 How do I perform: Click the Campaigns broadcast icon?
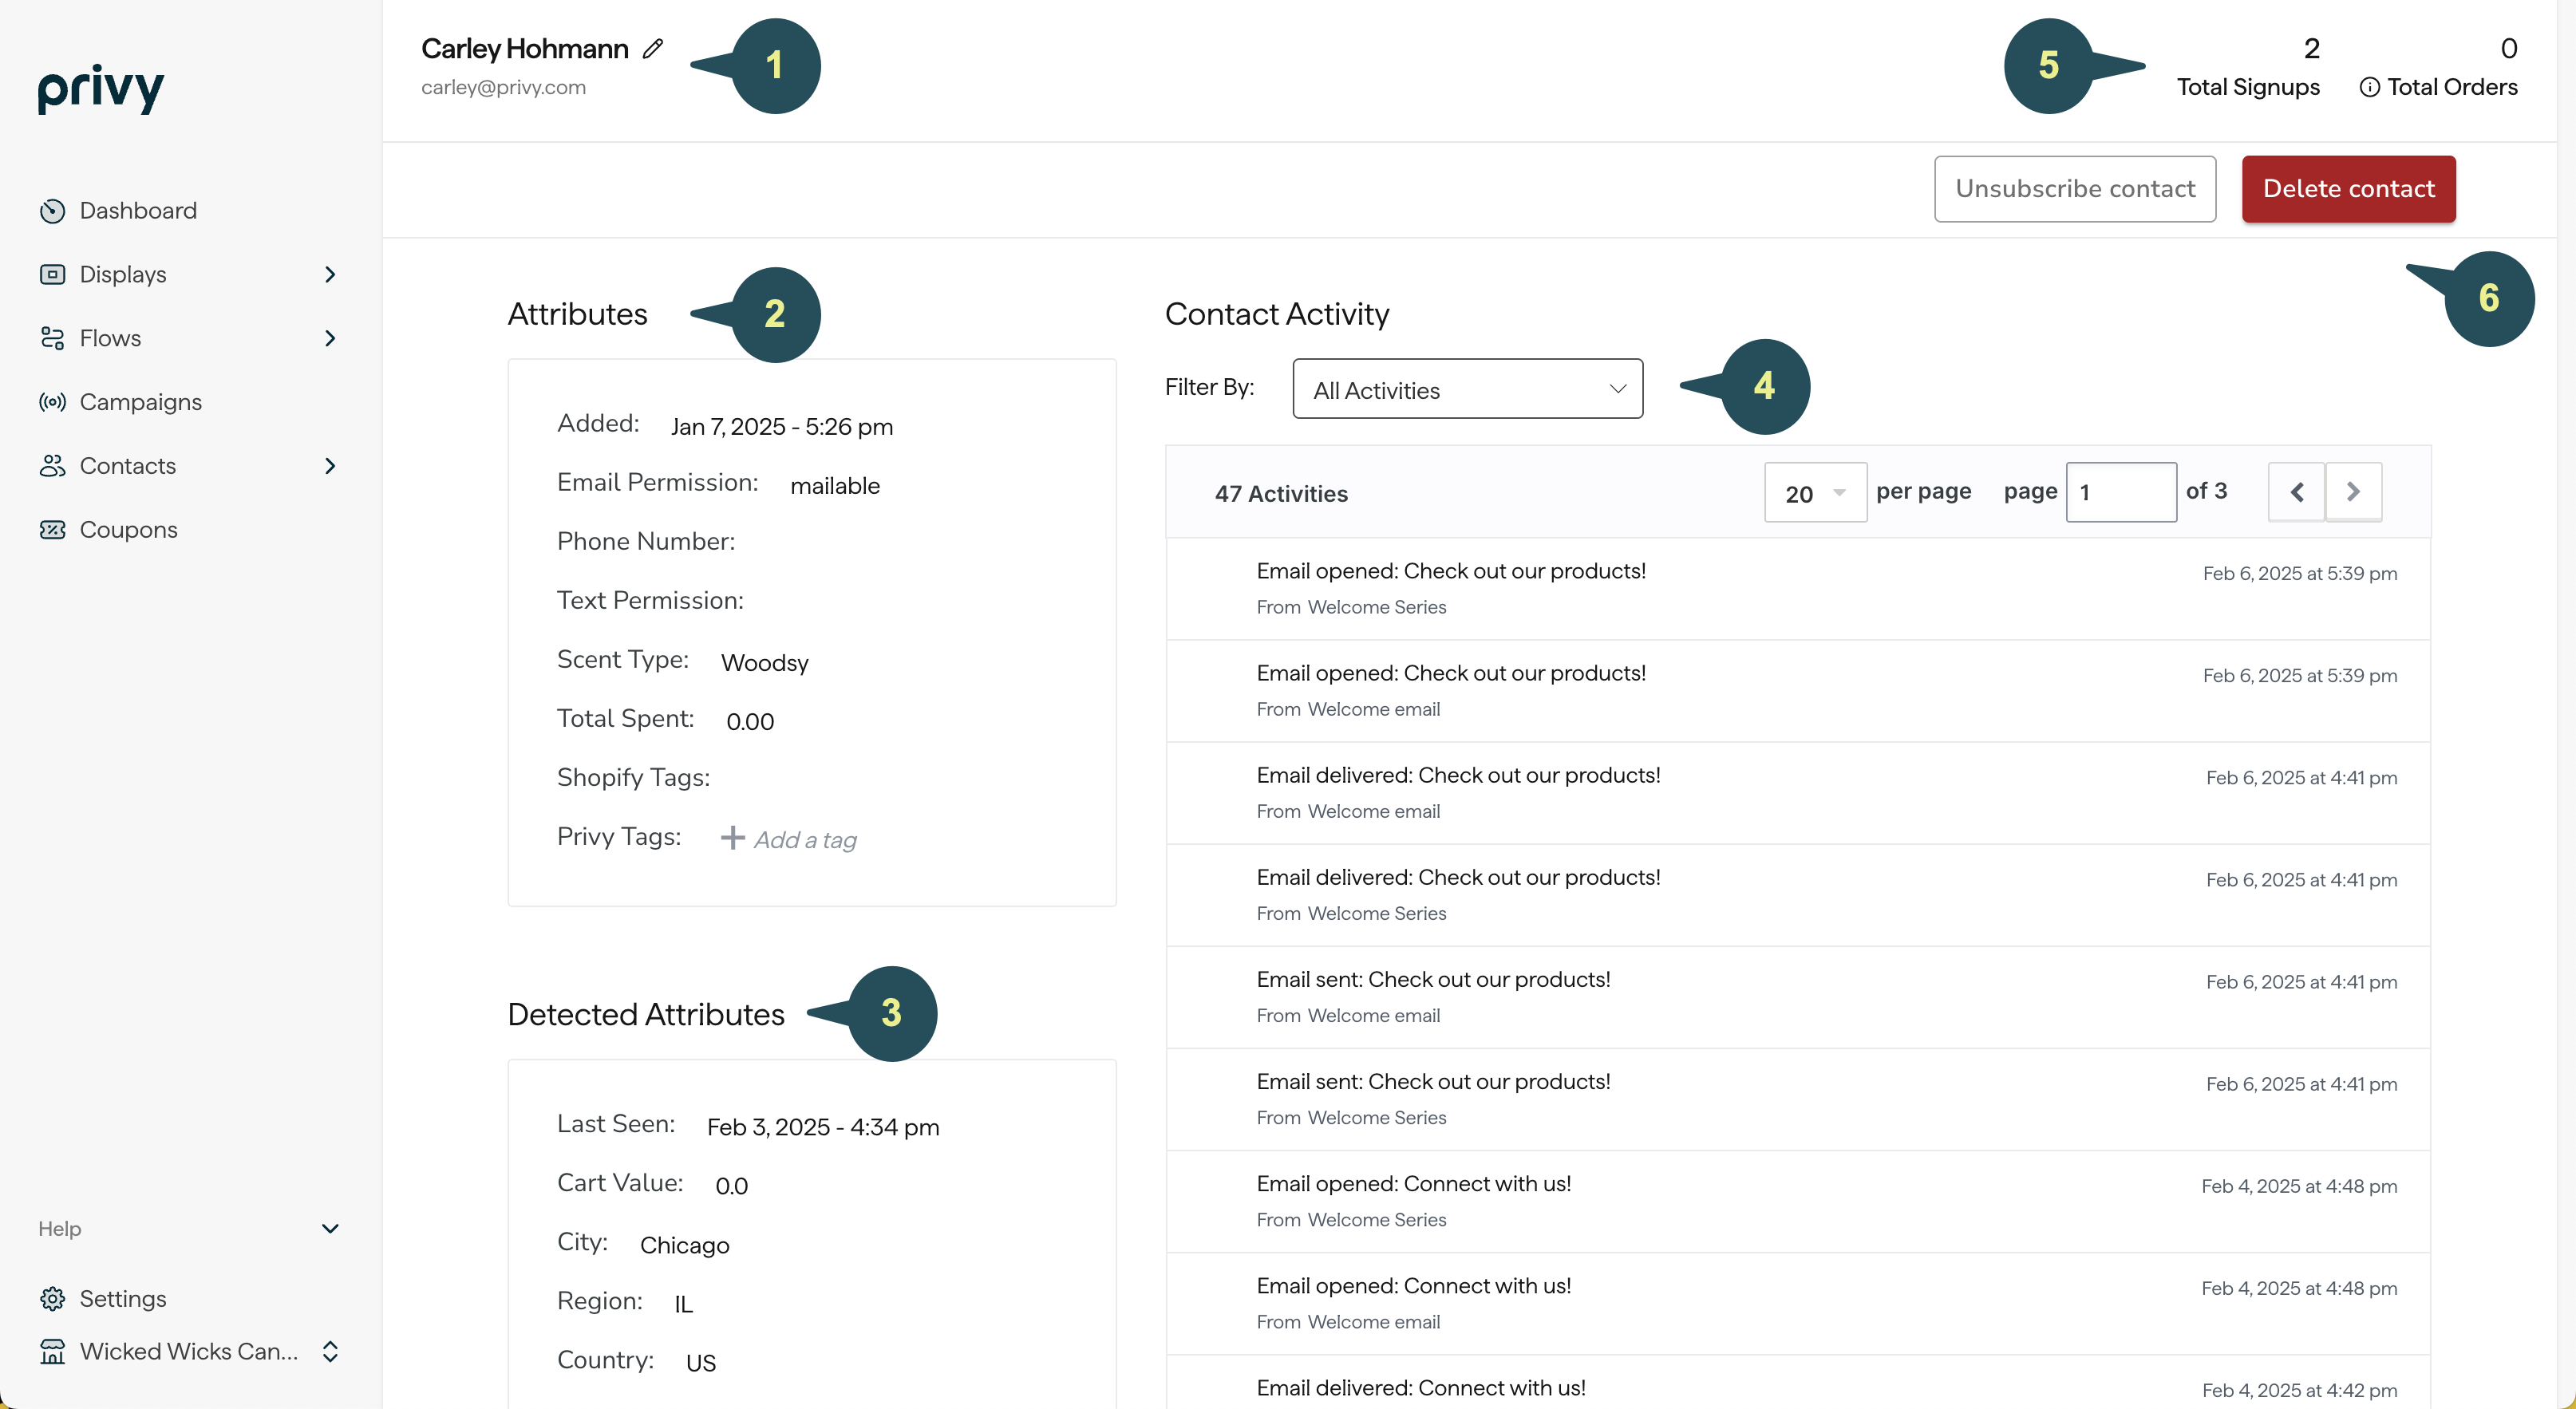point(52,402)
